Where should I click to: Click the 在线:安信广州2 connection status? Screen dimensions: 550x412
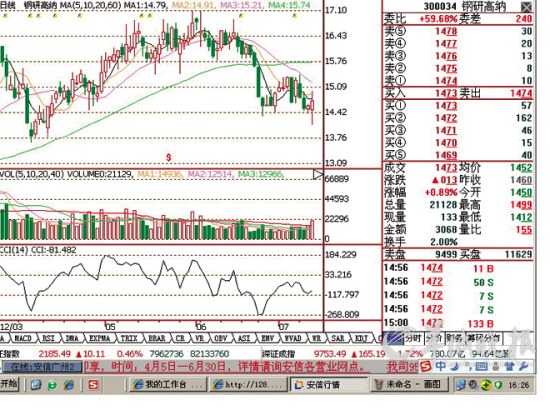pyautogui.click(x=42, y=367)
